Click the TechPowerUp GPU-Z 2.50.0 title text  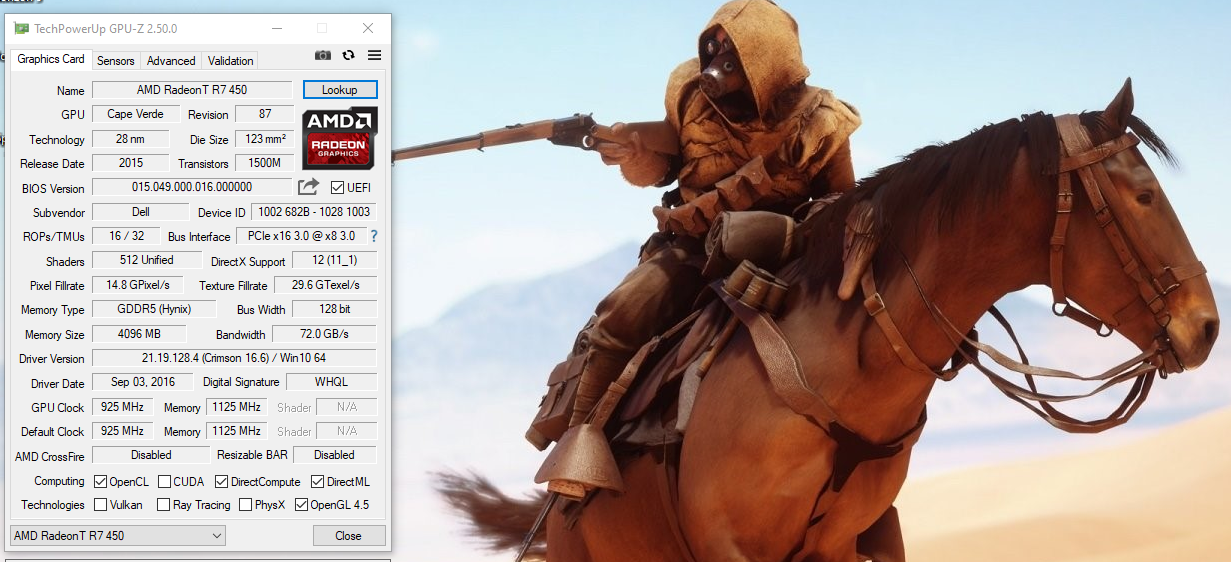[x=106, y=29]
